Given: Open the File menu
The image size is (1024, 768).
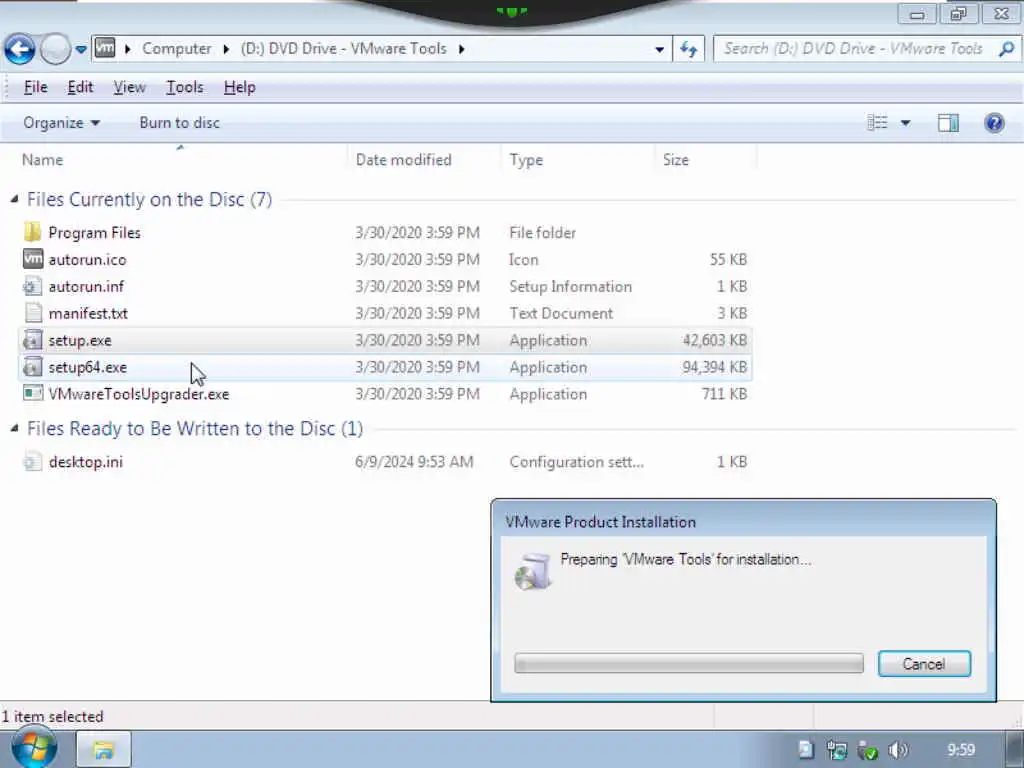Looking at the screenshot, I should 35,87.
